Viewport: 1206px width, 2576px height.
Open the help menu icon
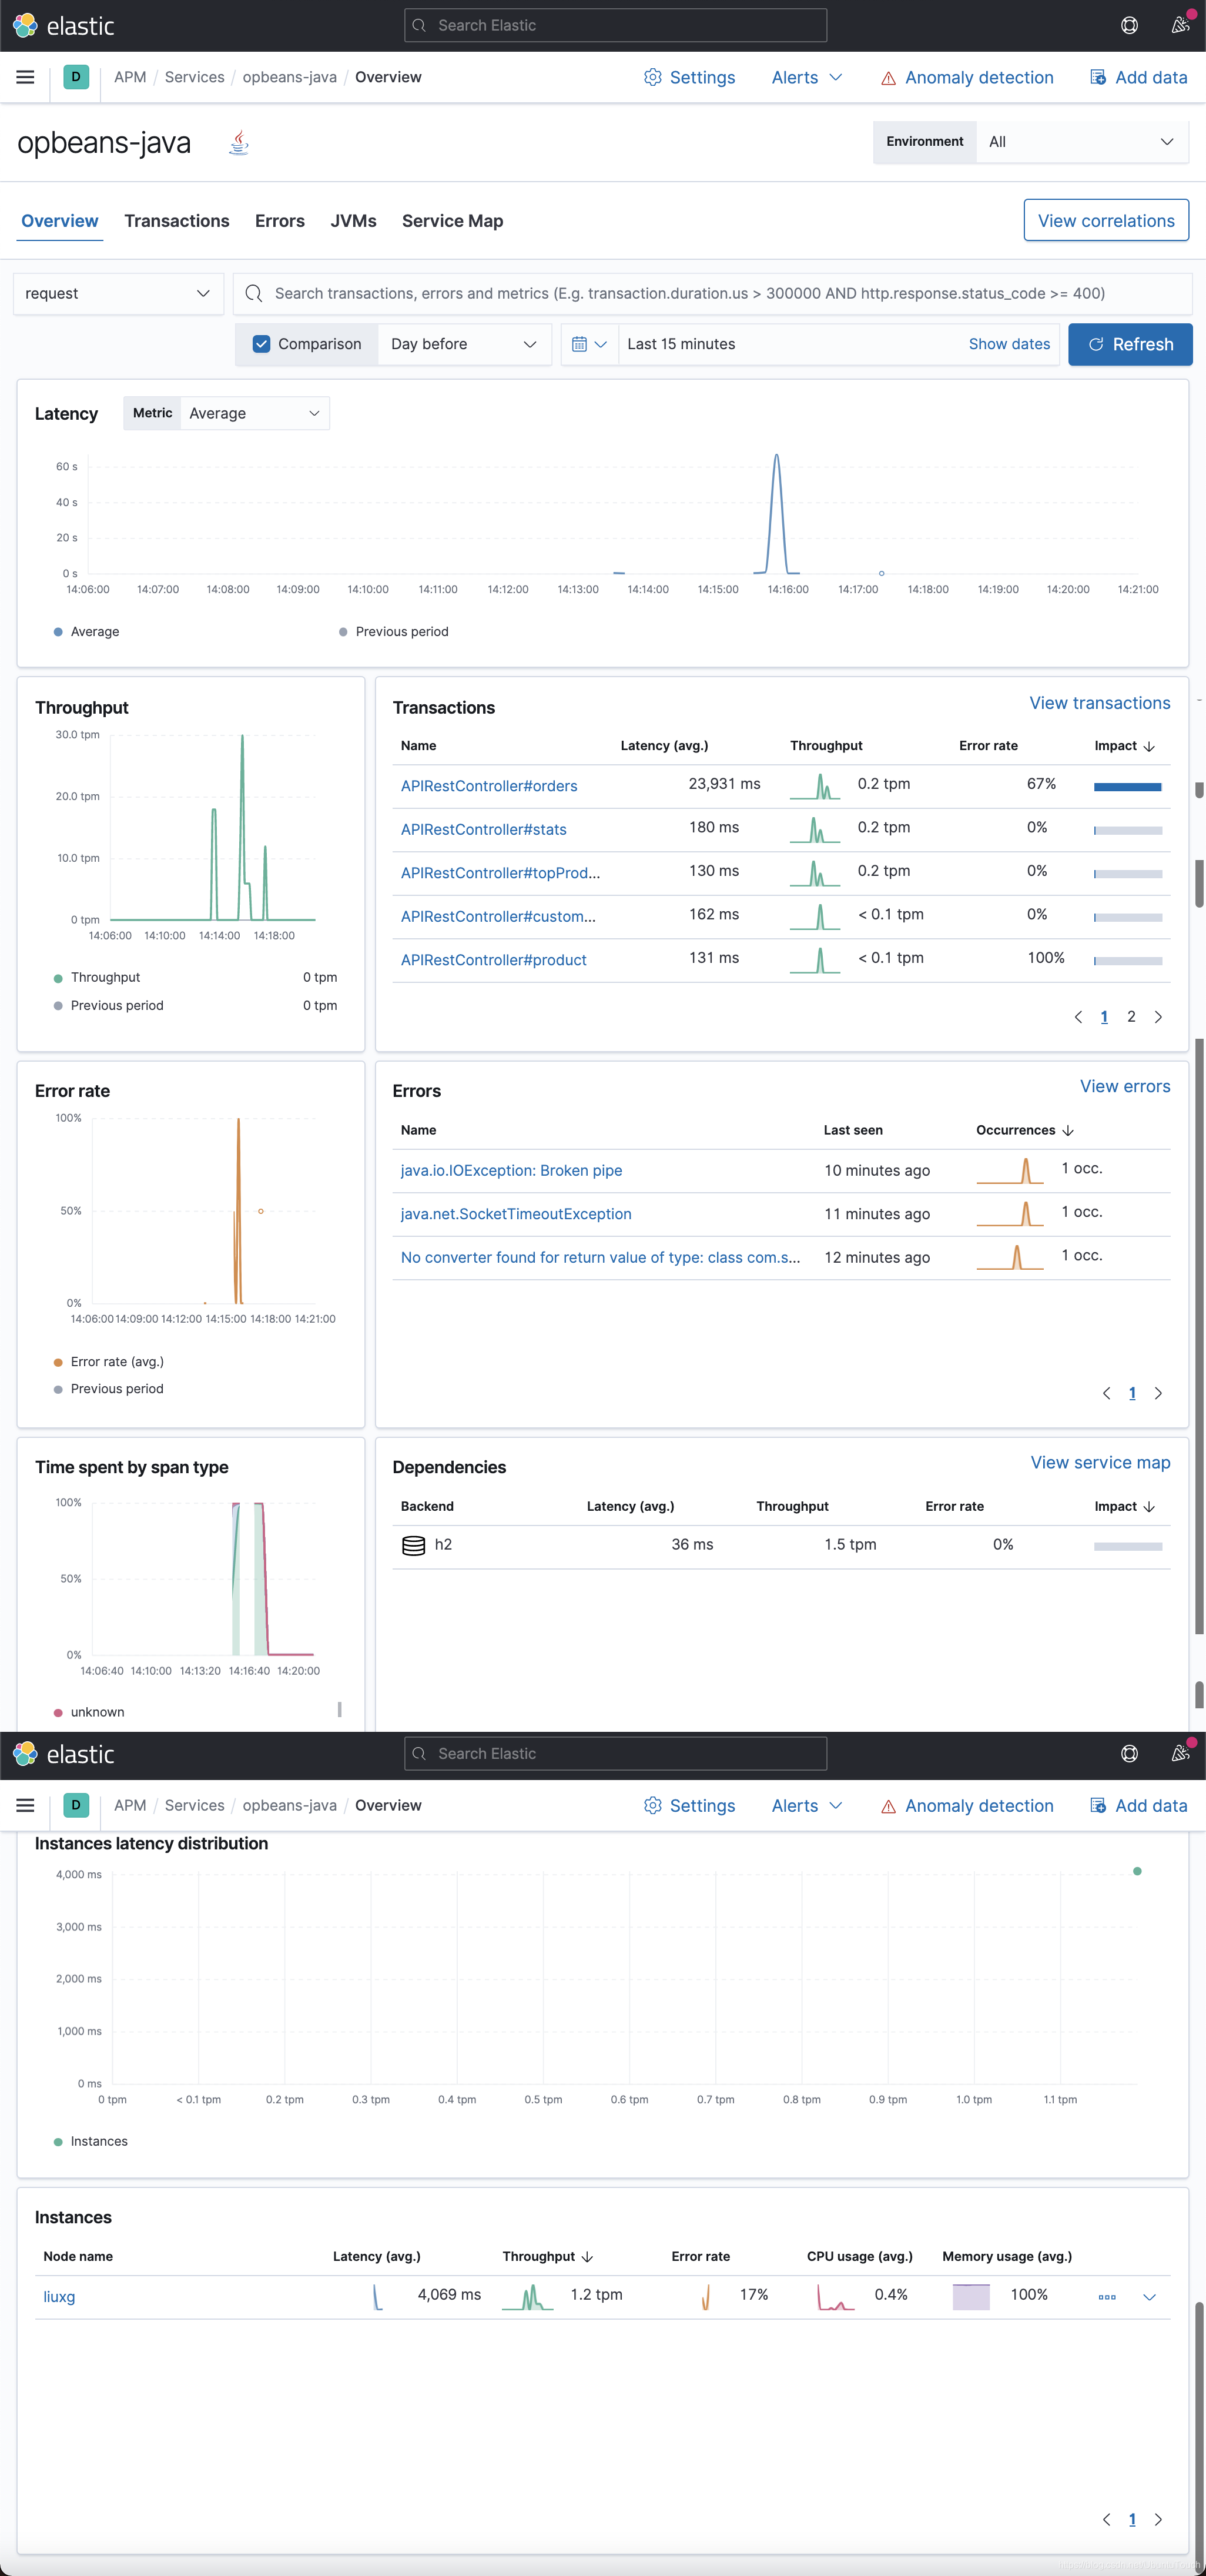(x=1129, y=25)
